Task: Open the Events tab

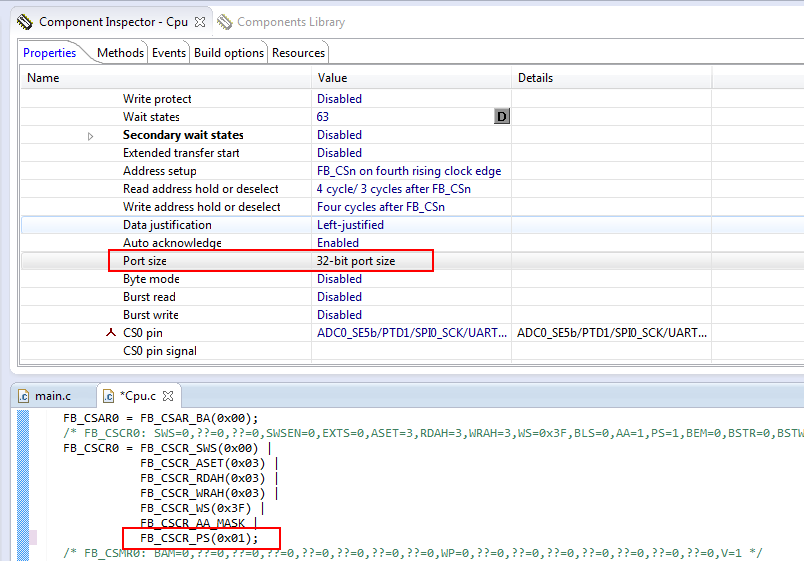Action: pyautogui.click(x=169, y=53)
